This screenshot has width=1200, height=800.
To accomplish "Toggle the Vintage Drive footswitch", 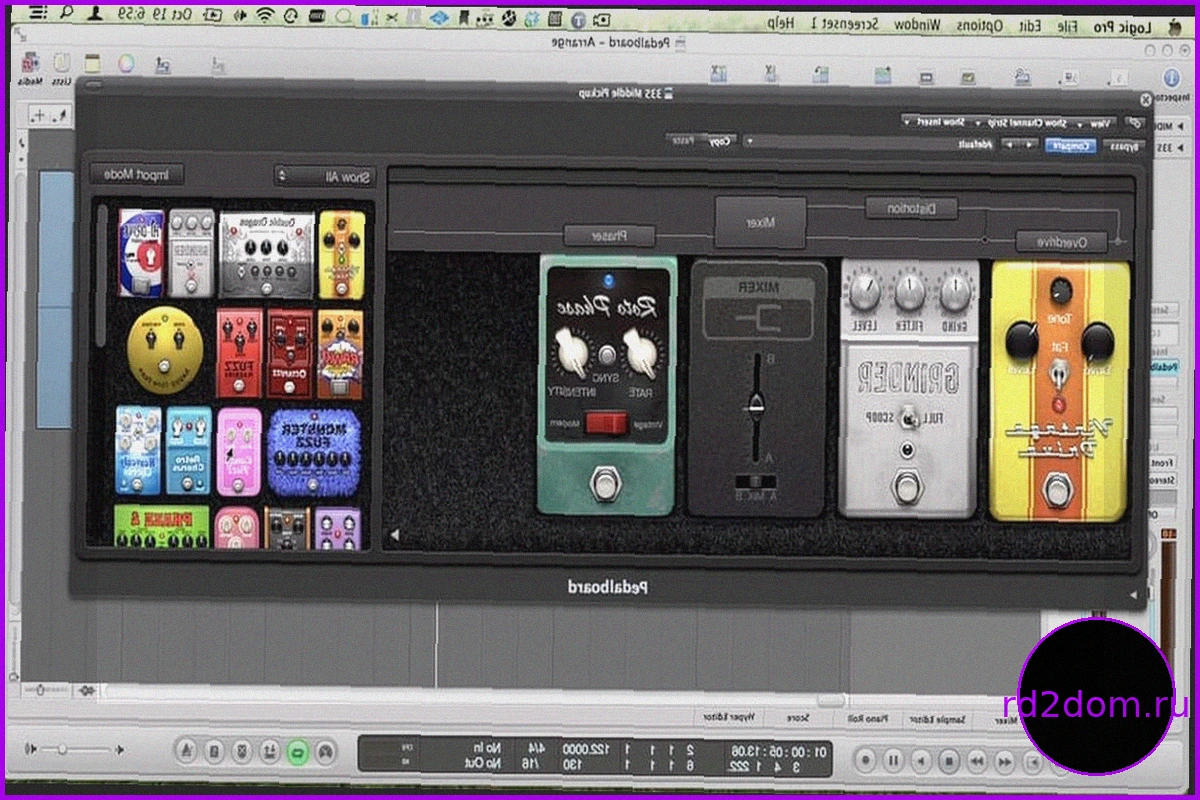I will (x=1056, y=492).
